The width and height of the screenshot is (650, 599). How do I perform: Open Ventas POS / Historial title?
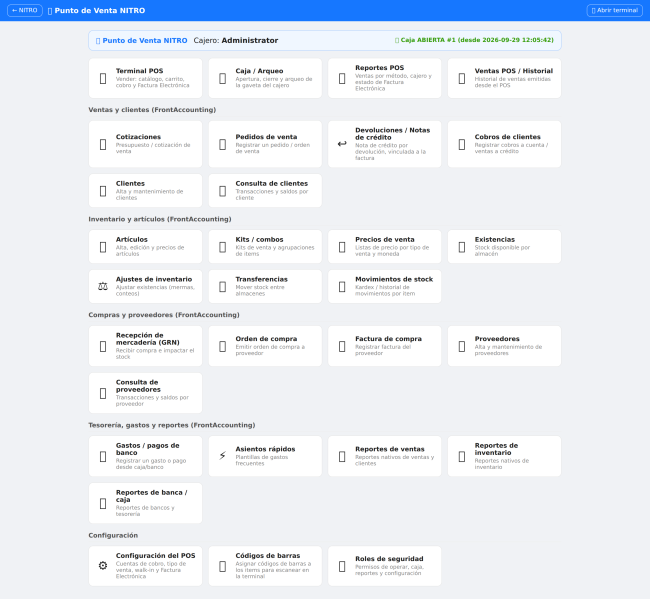click(x=514, y=71)
